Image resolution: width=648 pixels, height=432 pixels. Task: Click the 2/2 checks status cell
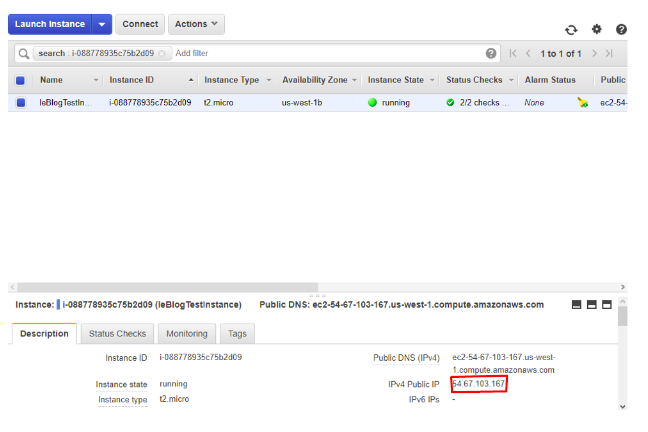(x=477, y=103)
